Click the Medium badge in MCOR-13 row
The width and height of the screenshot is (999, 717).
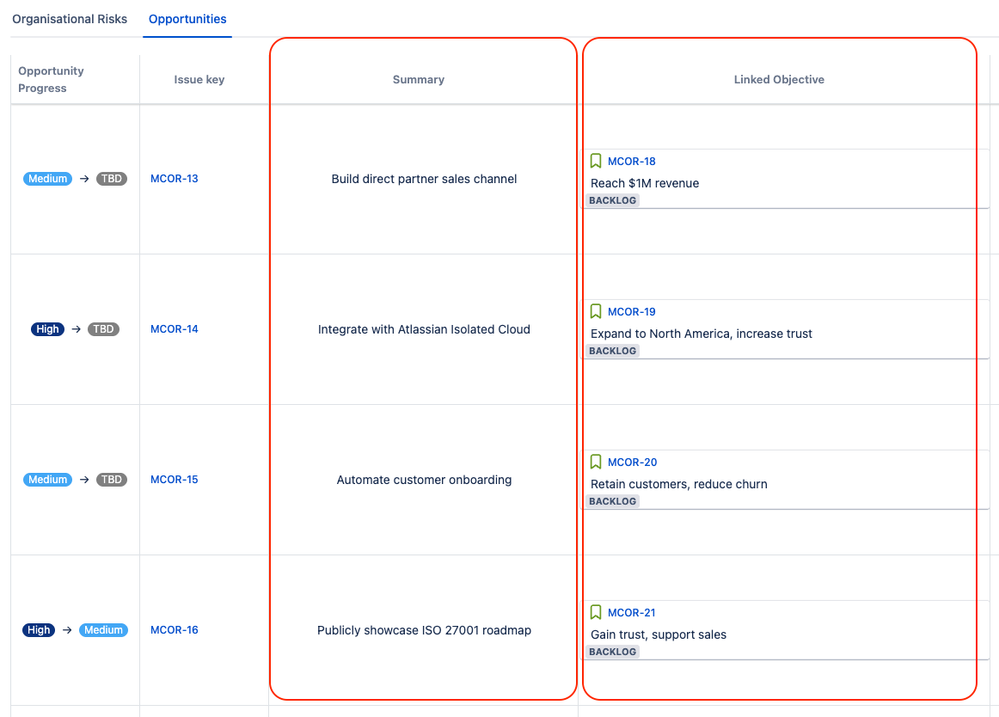click(48, 179)
